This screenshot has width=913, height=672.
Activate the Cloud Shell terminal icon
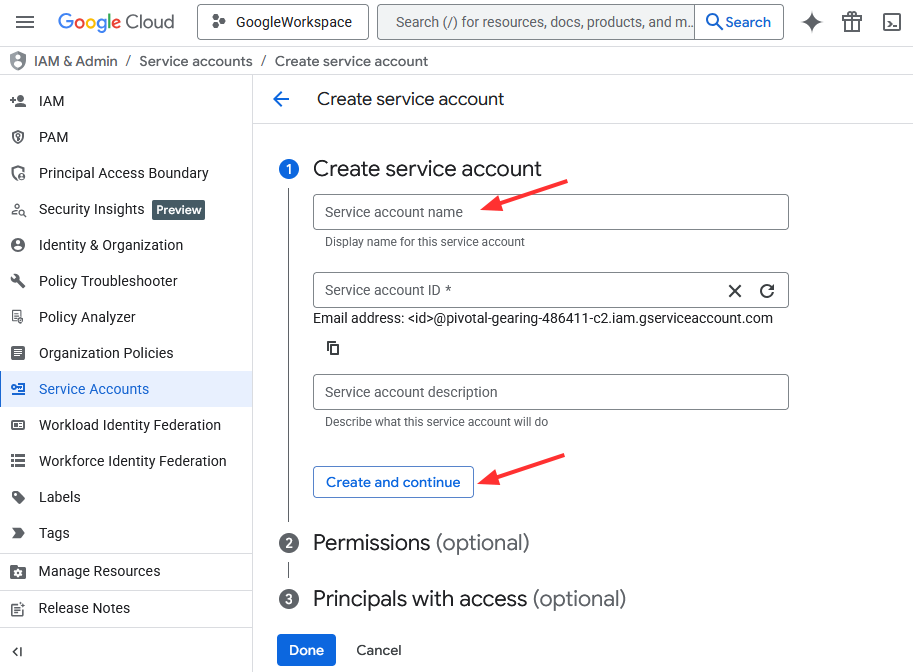tap(892, 22)
